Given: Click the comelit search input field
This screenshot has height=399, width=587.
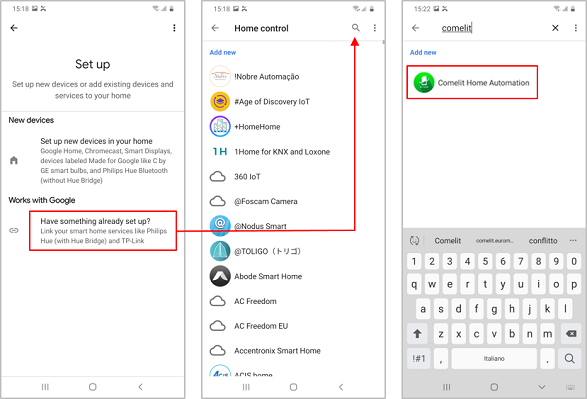Looking at the screenshot, I should tap(490, 28).
